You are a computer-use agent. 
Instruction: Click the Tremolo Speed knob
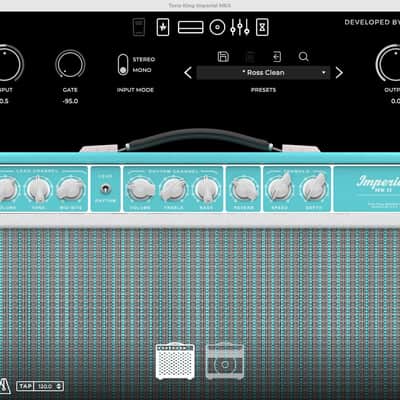click(280, 187)
